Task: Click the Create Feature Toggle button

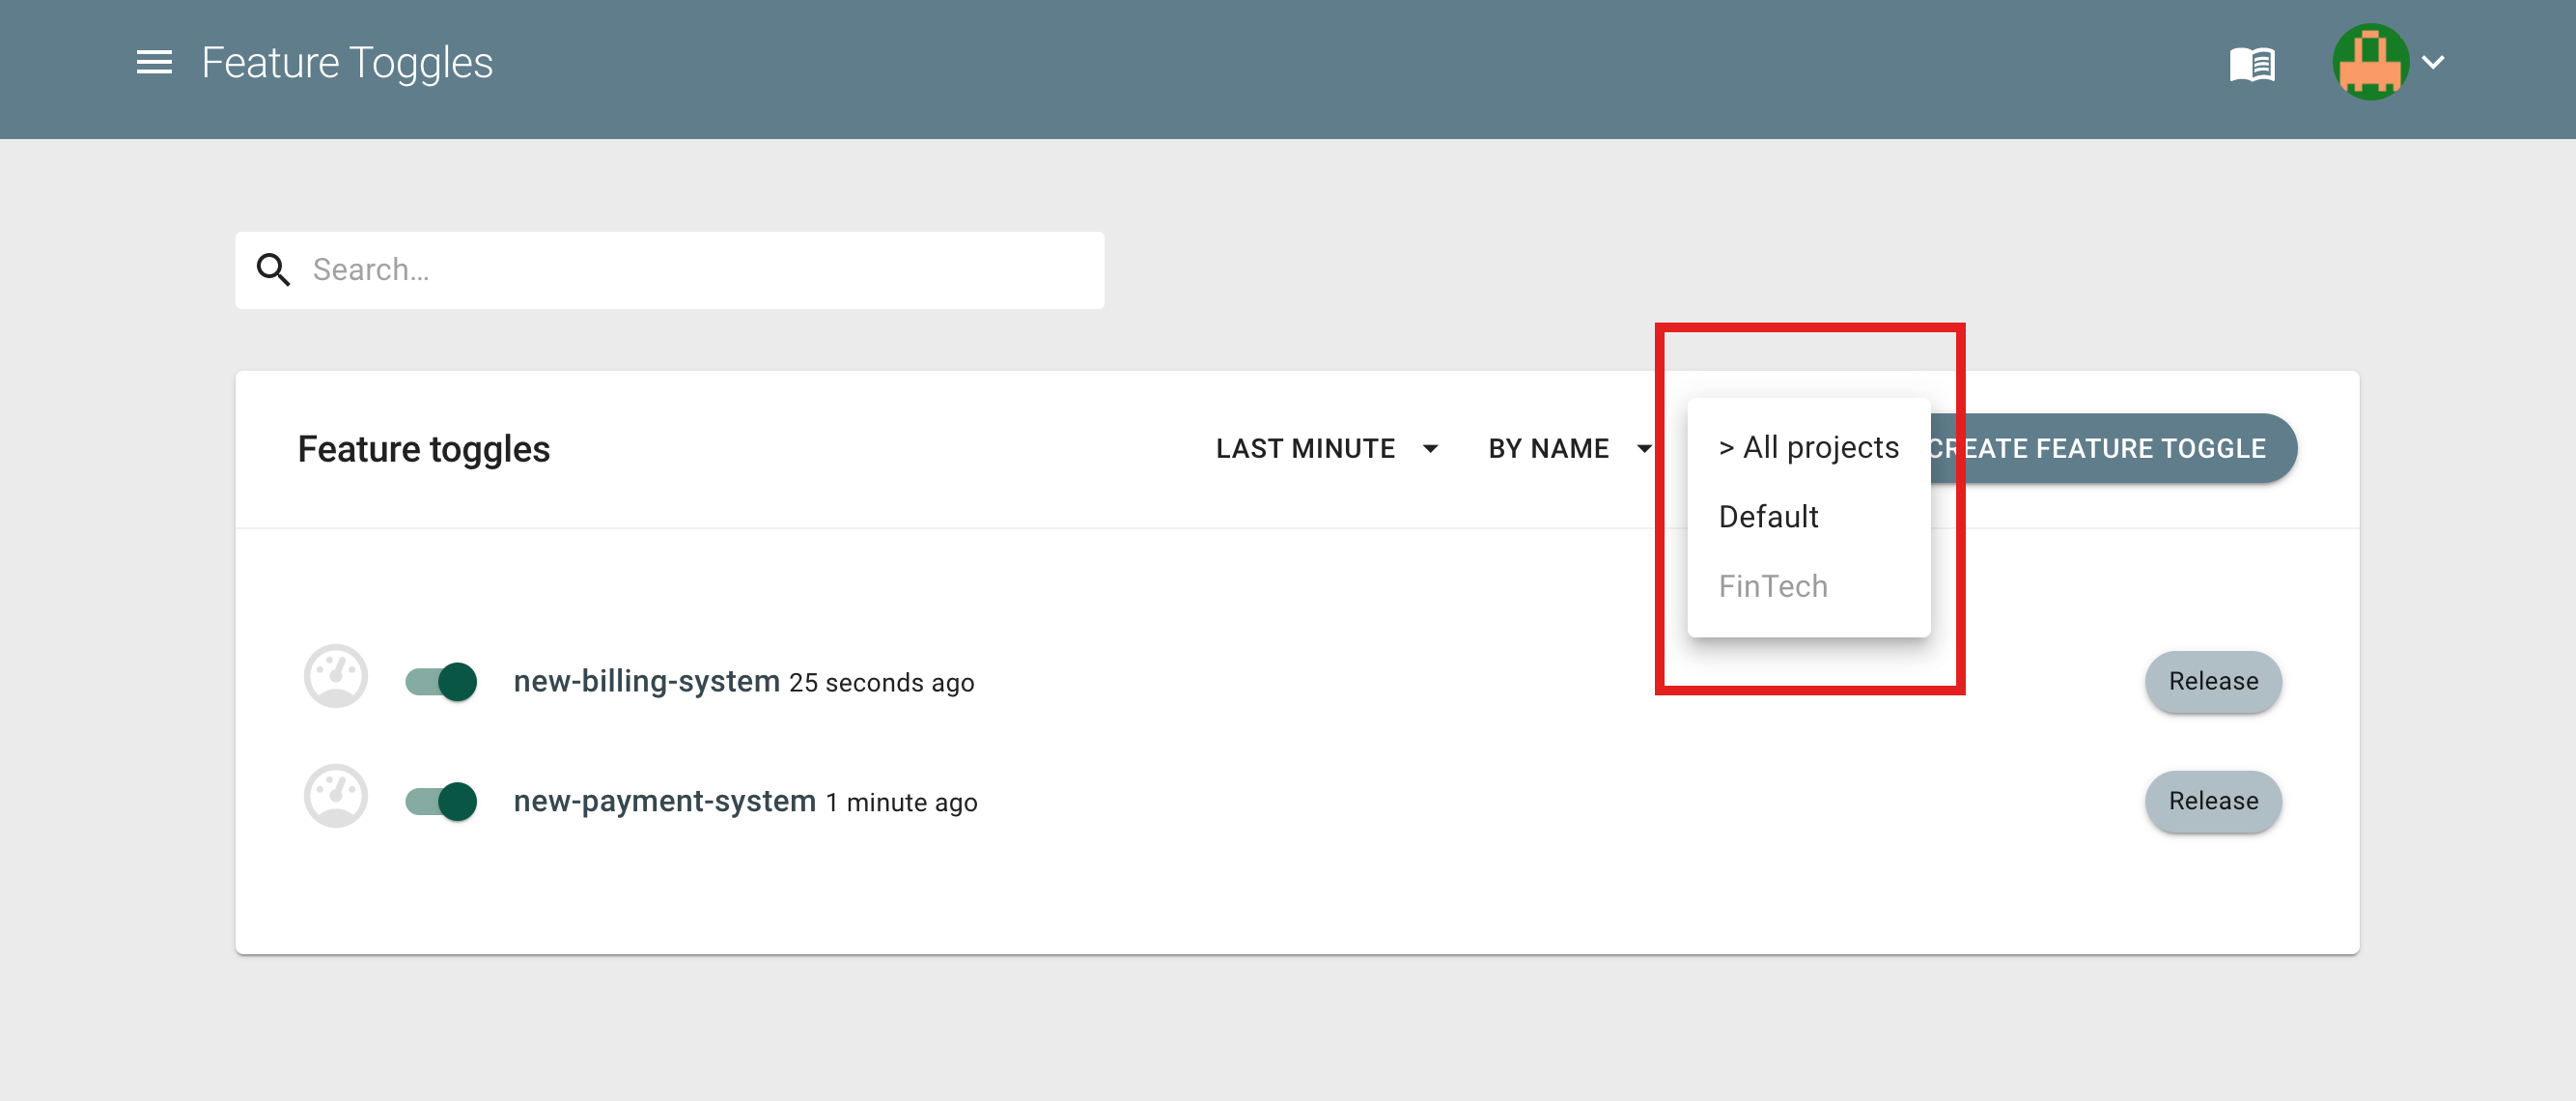Action: click(x=2113, y=449)
